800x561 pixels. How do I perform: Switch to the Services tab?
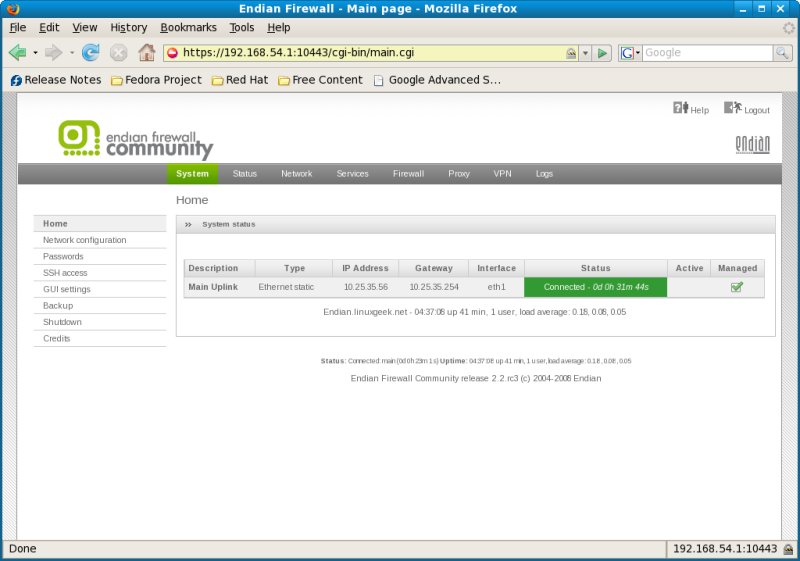[353, 174]
